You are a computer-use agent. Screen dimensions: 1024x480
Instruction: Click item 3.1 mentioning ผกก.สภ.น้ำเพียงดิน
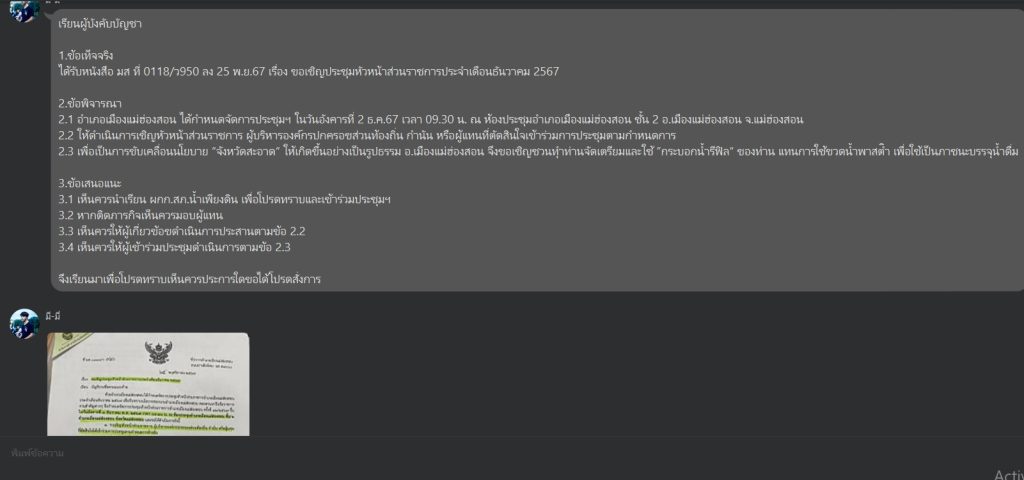[225, 199]
